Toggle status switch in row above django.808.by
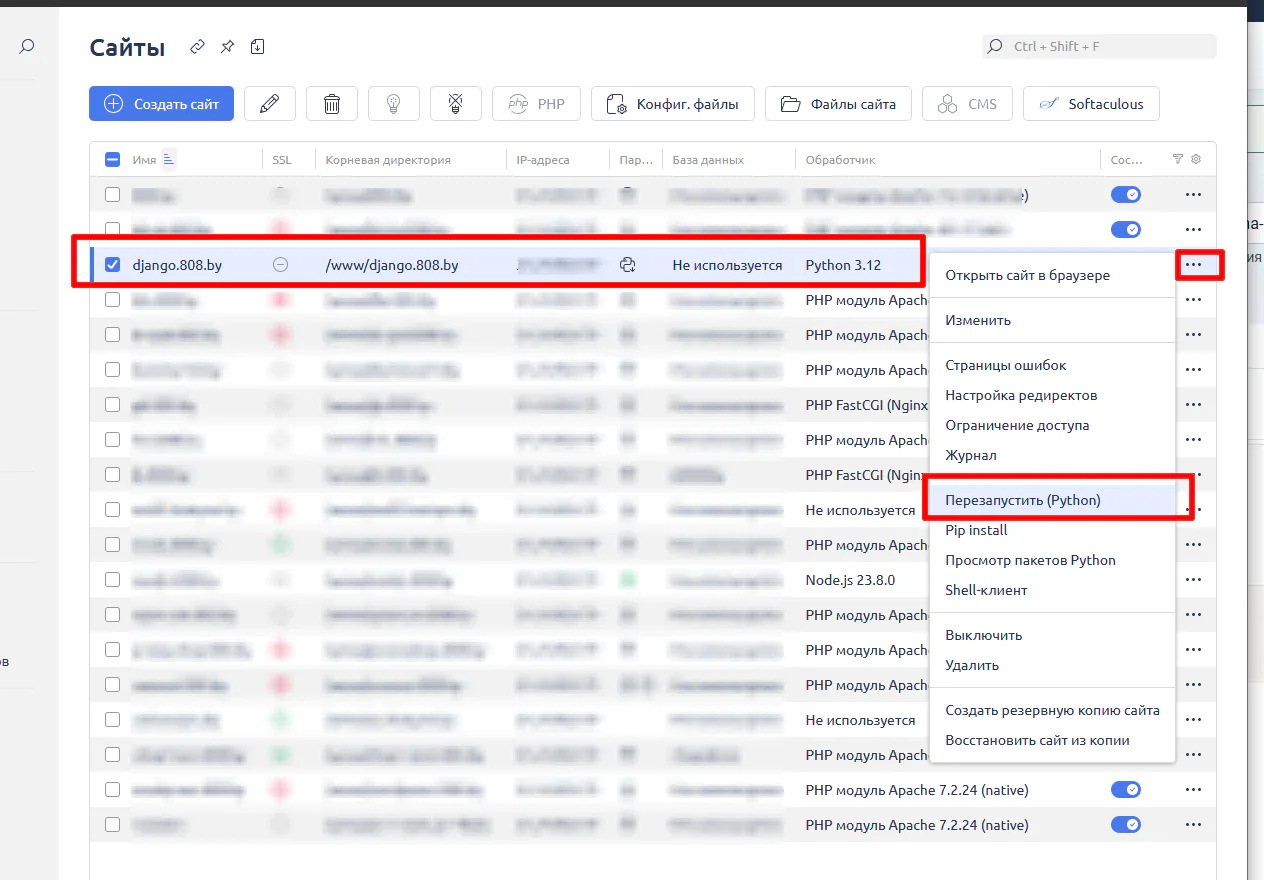 (1126, 229)
